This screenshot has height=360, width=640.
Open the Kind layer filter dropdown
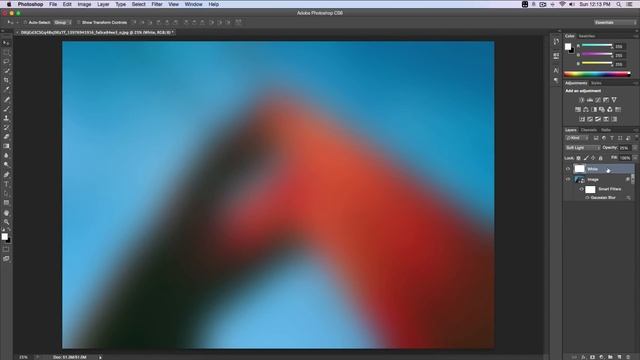577,138
